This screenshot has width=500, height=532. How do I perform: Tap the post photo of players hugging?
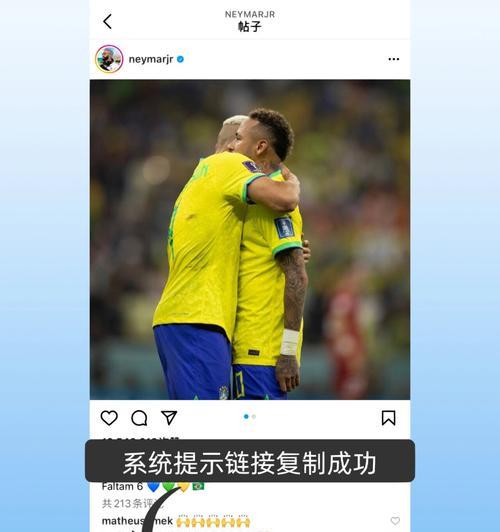tap(250, 240)
